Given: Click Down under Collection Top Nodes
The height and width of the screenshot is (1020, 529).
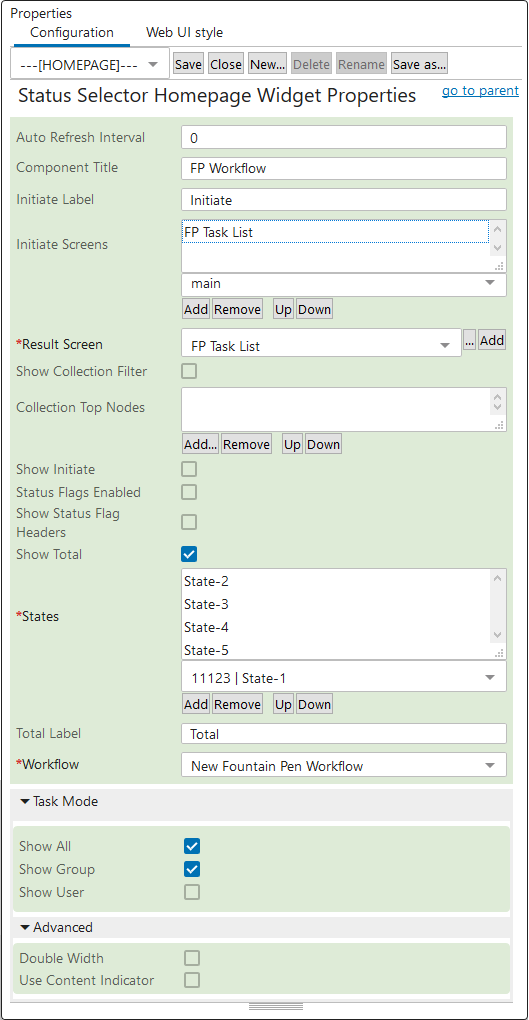Looking at the screenshot, I should (x=323, y=444).
